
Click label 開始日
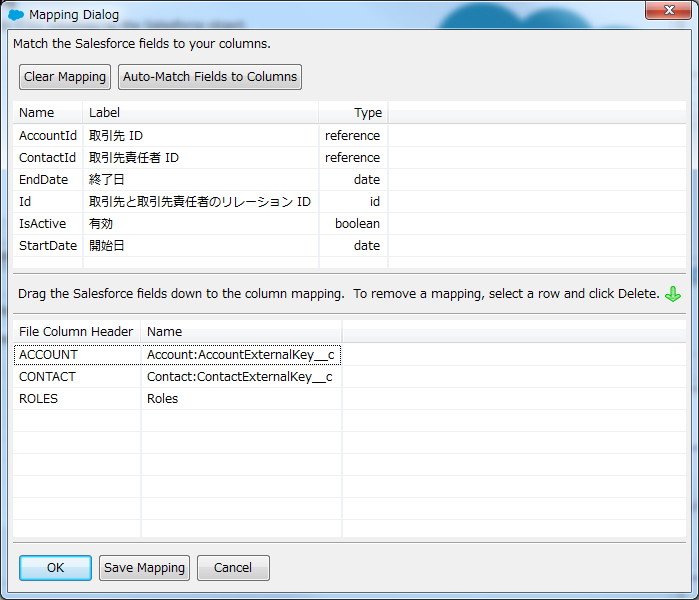107,246
